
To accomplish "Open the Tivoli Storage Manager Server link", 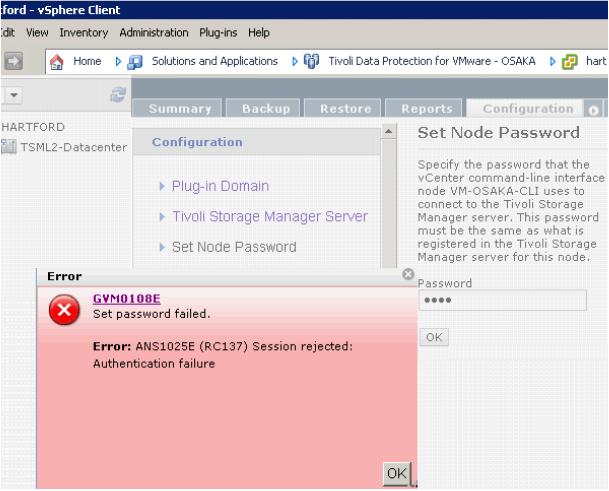I will tap(270, 216).
